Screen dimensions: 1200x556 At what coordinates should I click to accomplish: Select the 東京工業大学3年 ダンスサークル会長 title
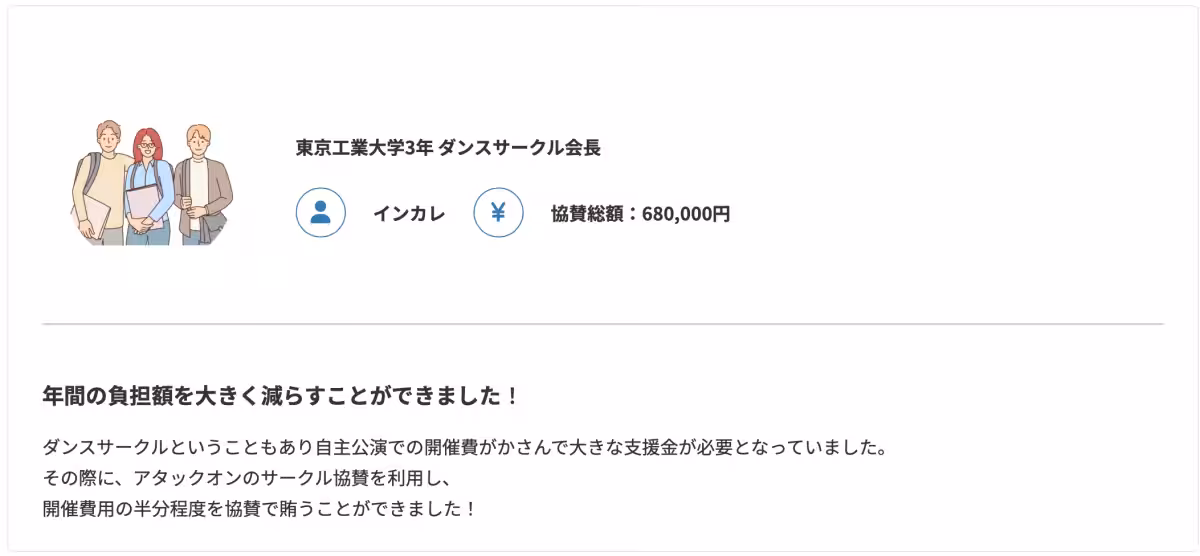[x=448, y=148]
